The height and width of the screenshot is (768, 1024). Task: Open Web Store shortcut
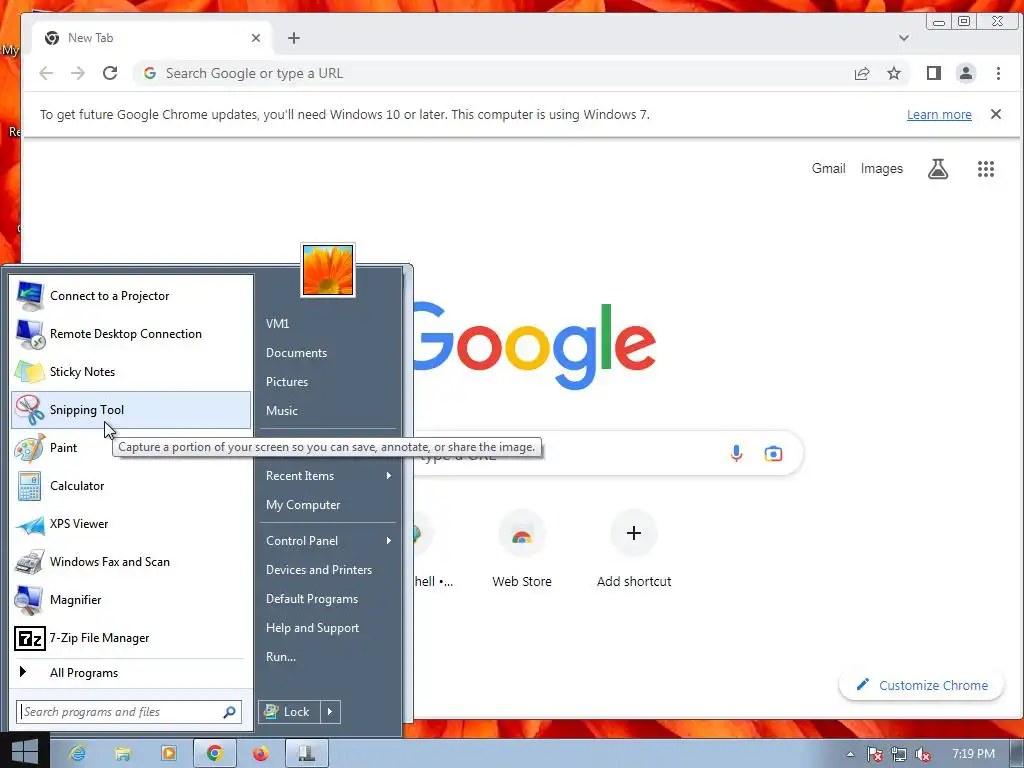pyautogui.click(x=522, y=549)
